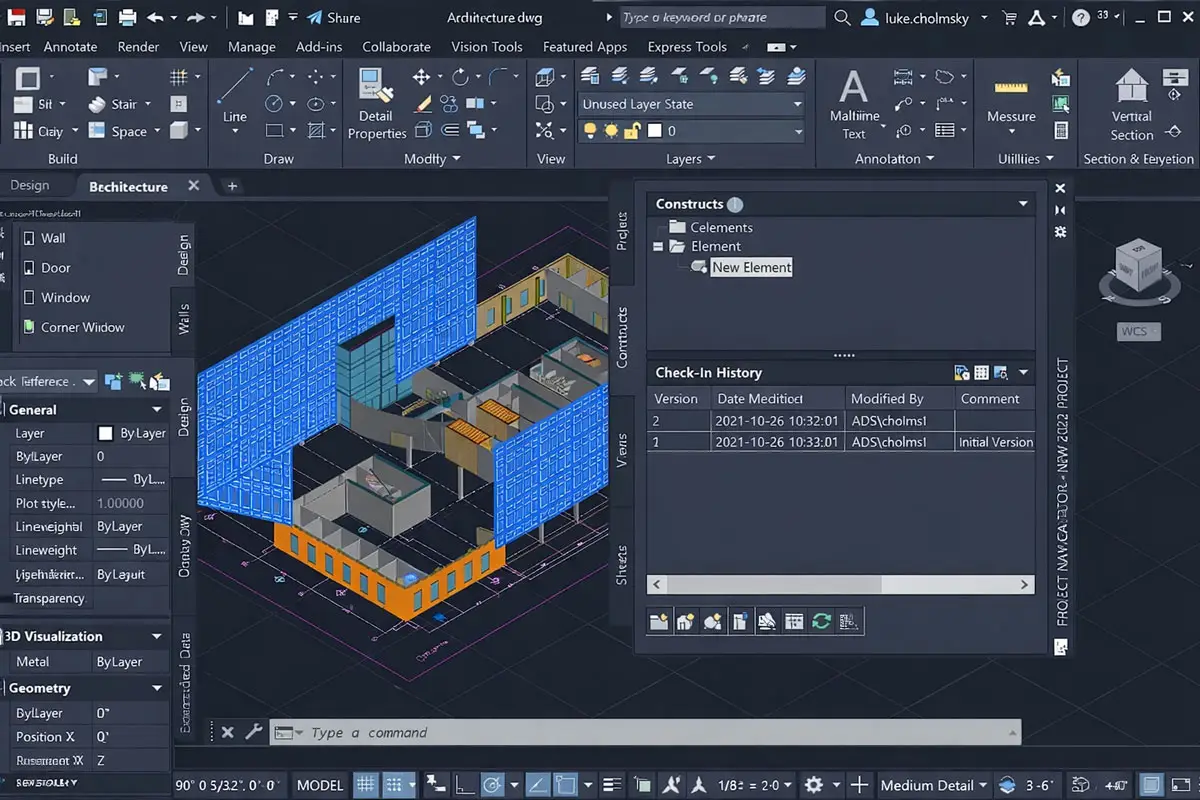Toggle the grid display in status bar
This screenshot has width=1200, height=800.
367,785
